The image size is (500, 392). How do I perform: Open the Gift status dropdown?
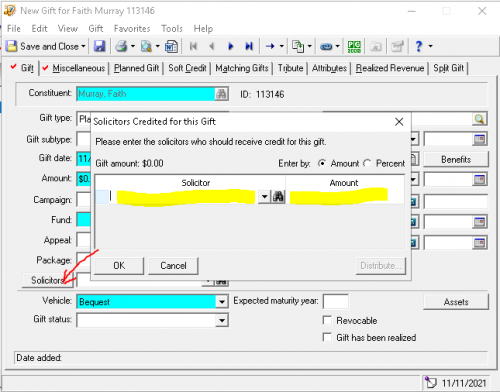[222, 321]
